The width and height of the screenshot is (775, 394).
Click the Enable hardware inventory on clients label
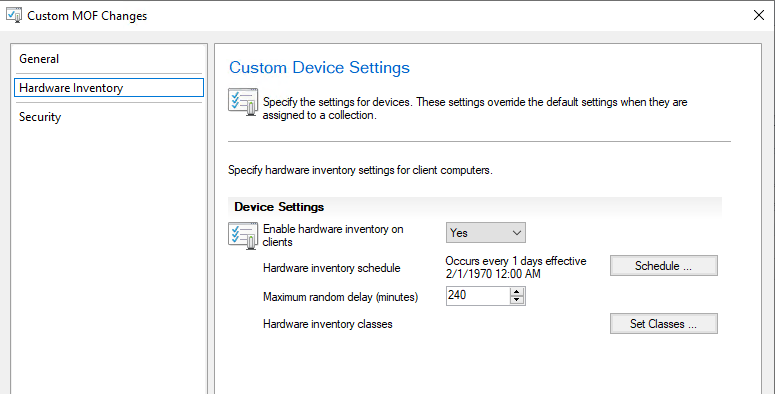click(x=333, y=235)
